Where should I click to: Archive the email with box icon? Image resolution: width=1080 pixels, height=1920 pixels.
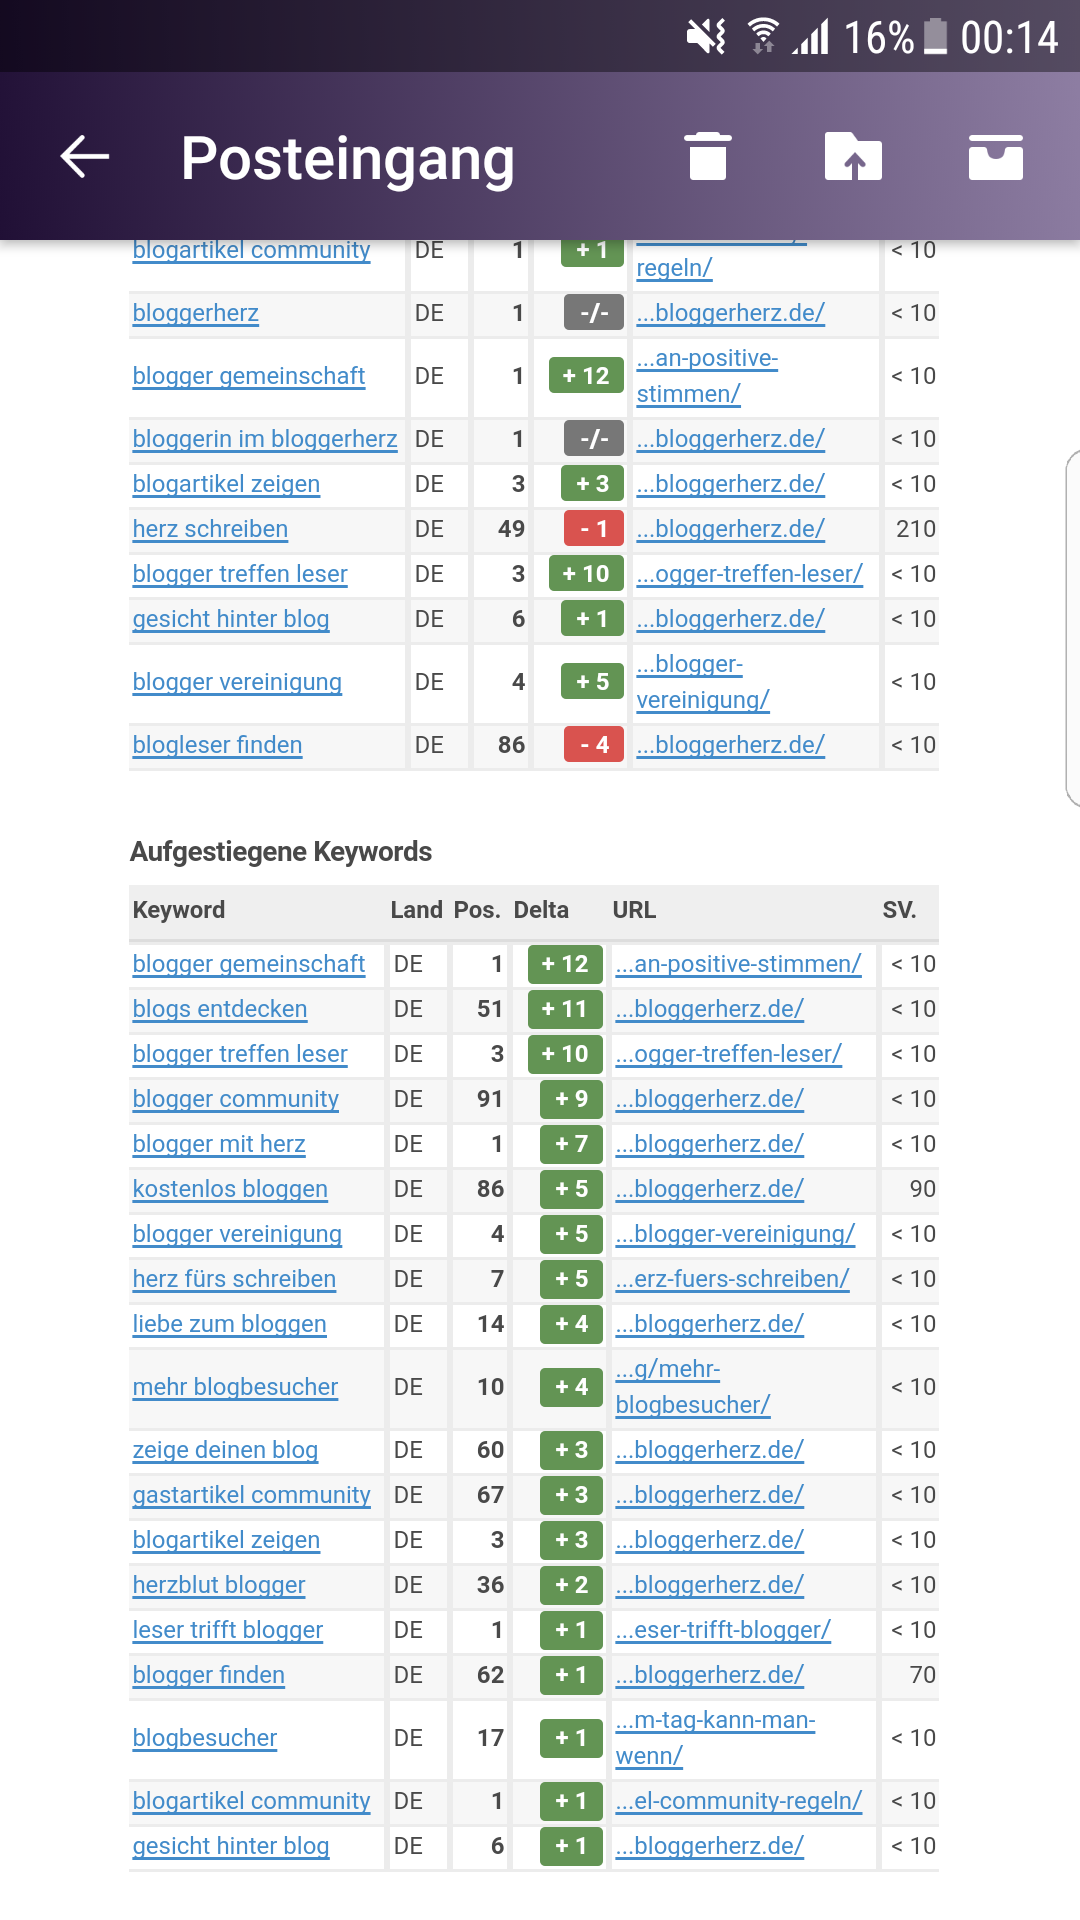point(996,157)
